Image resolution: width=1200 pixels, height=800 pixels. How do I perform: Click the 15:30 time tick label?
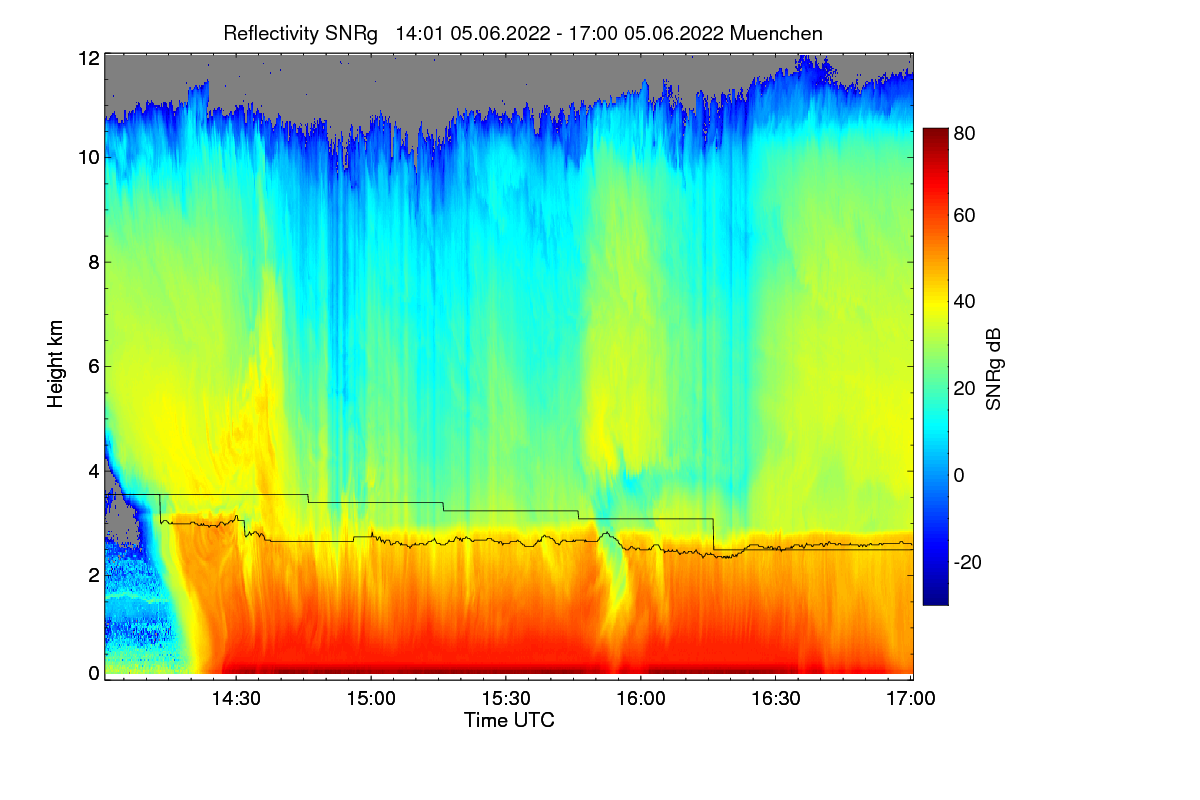click(506, 699)
